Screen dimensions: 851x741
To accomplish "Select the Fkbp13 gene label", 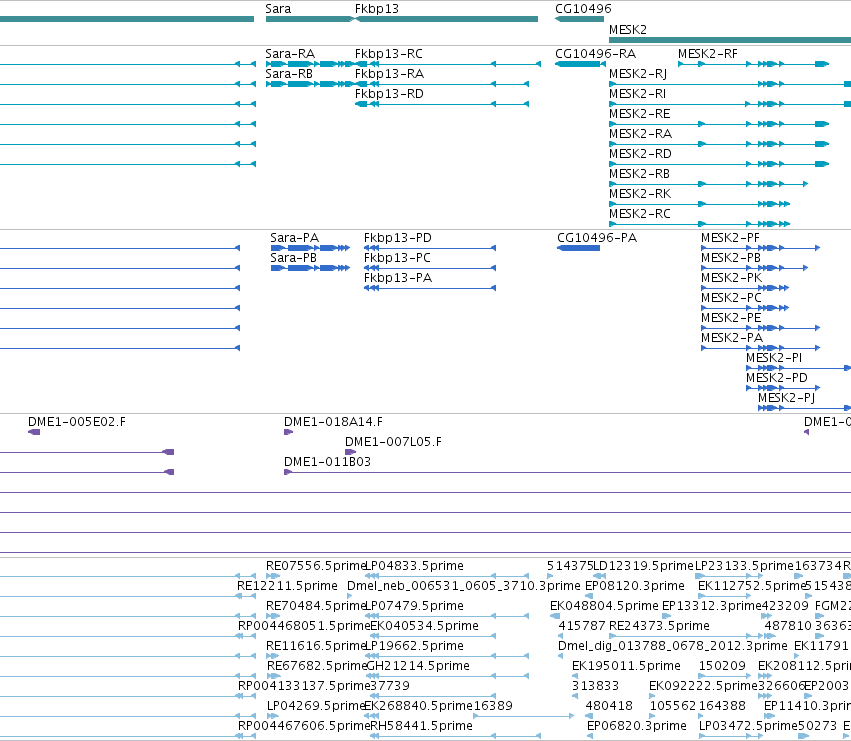I will tap(377, 9).
